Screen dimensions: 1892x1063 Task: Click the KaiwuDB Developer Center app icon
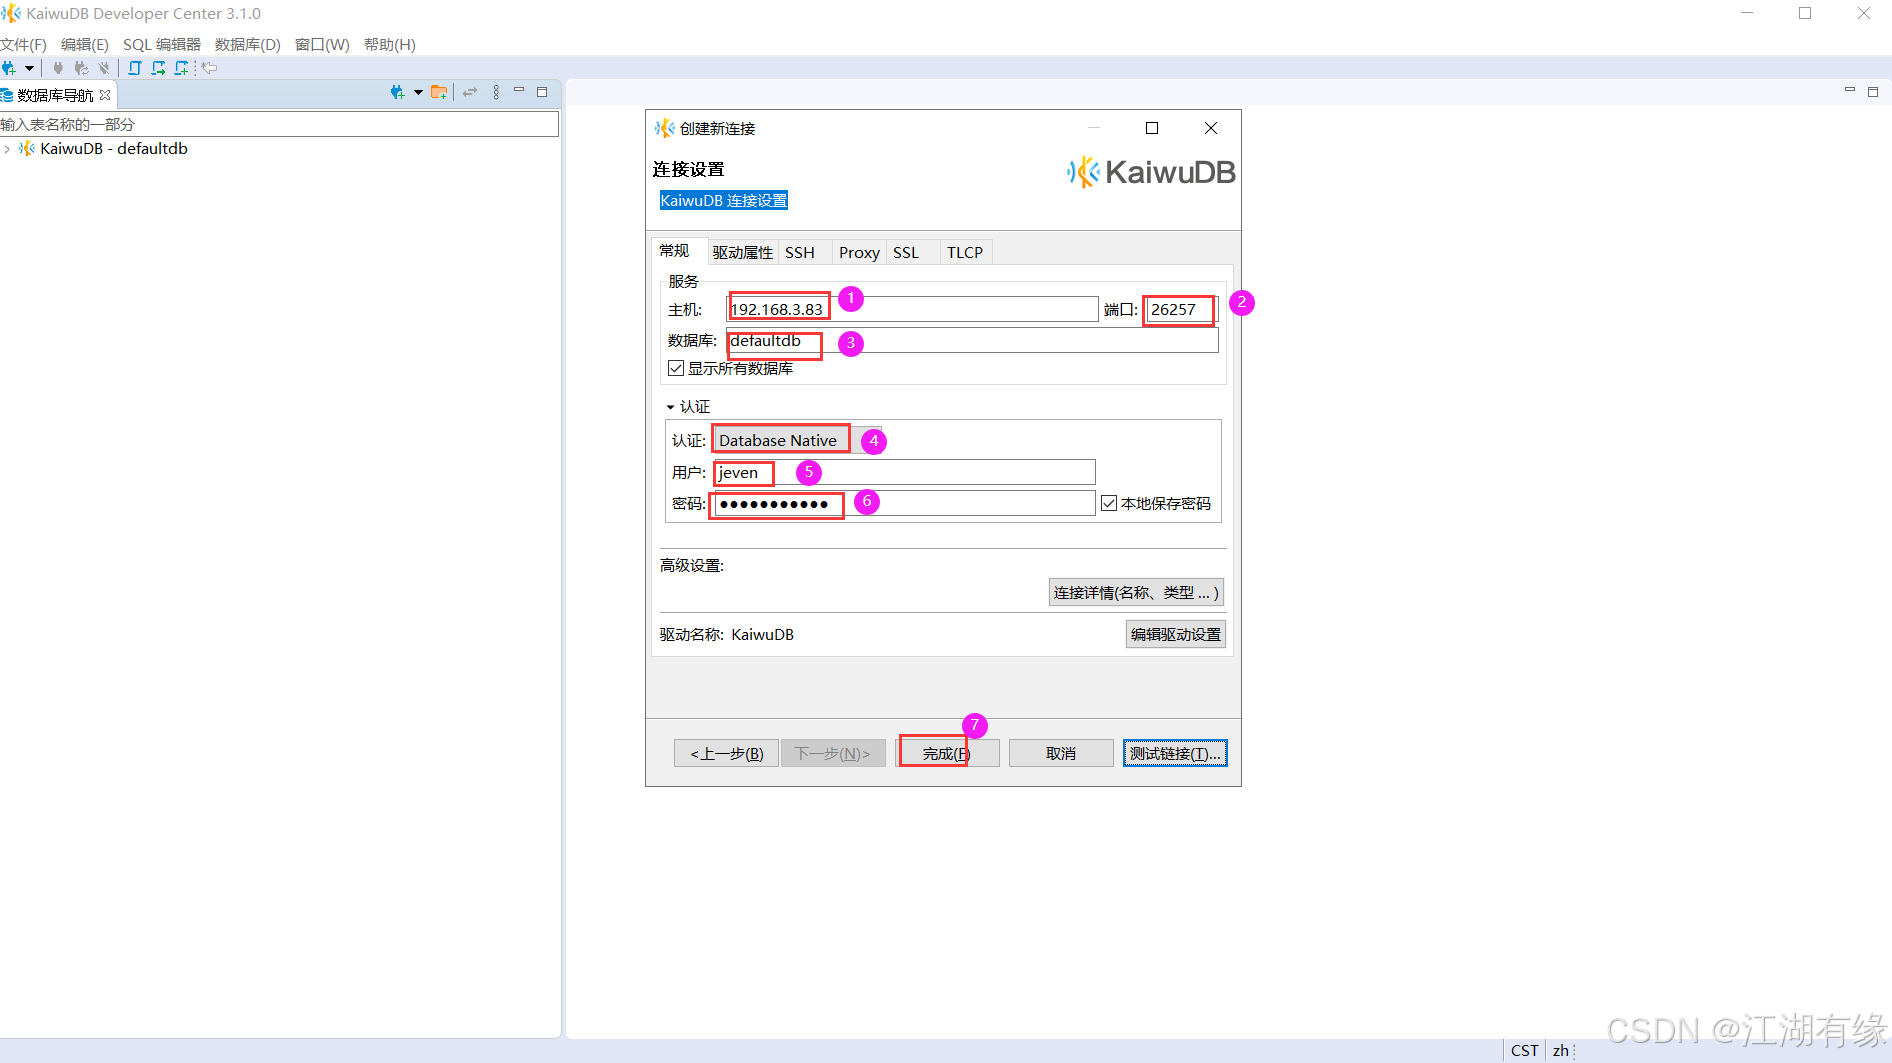click(11, 13)
